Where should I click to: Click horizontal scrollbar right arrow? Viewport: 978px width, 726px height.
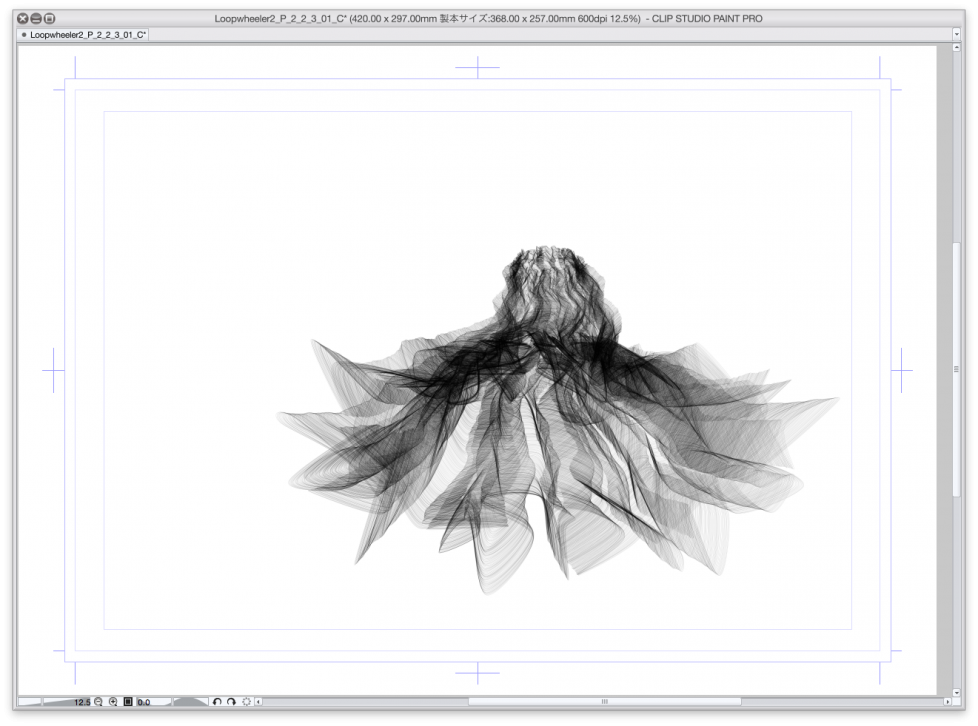pyautogui.click(x=946, y=702)
